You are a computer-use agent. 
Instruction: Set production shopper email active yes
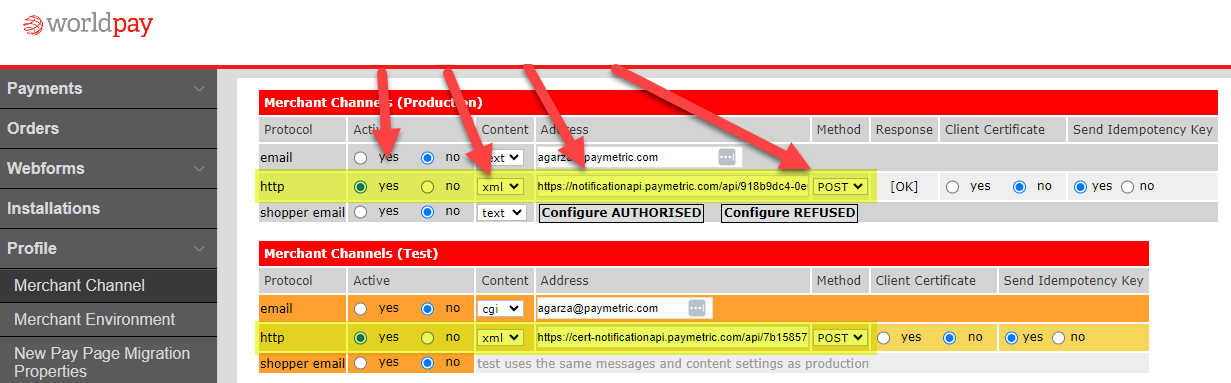pyautogui.click(x=360, y=212)
